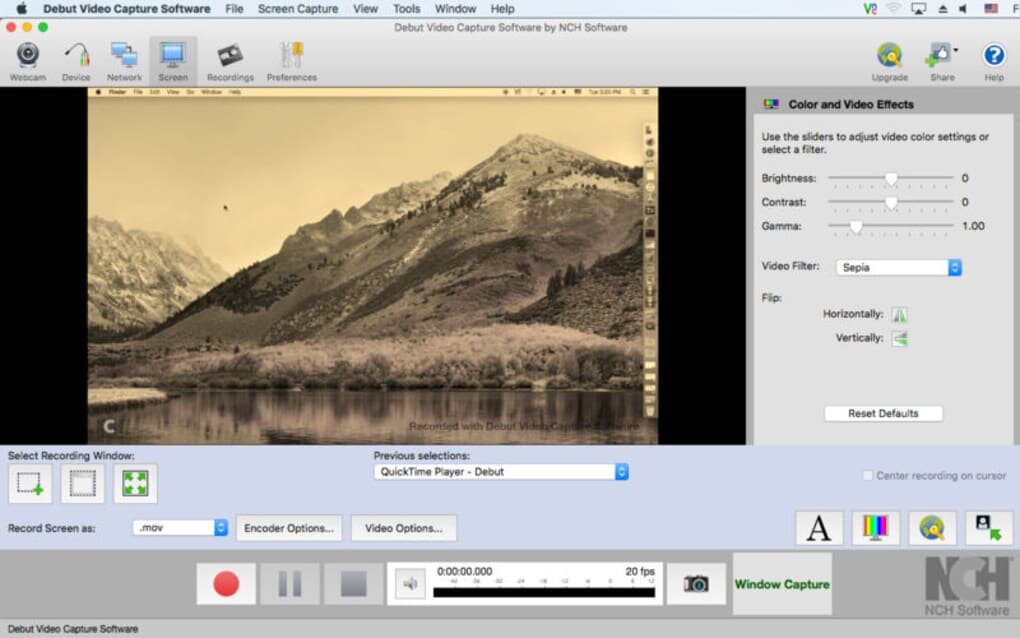This screenshot has width=1020, height=638.
Task: Flip the video vertically
Action: 898,337
